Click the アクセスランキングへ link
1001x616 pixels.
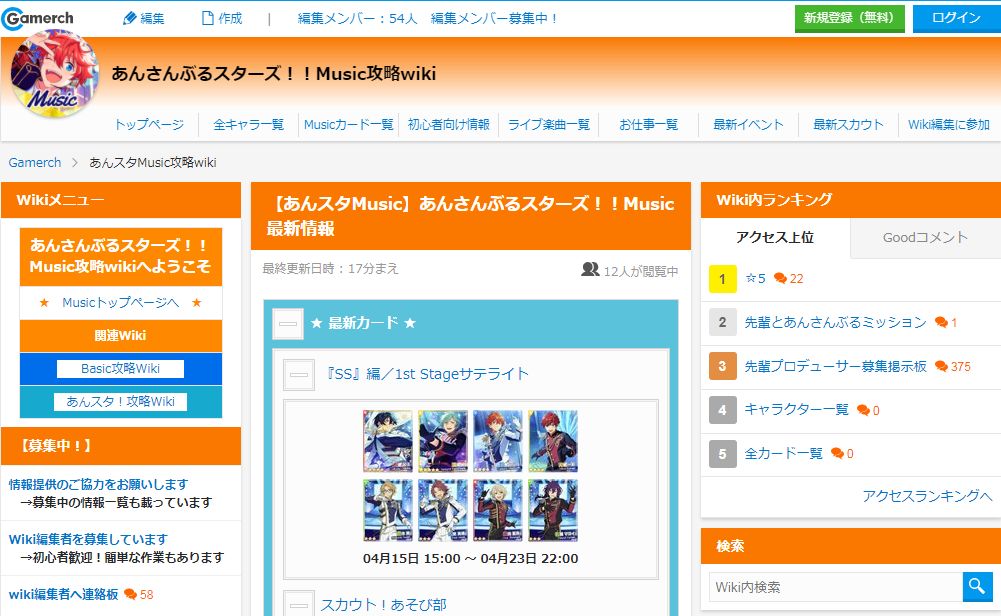click(927, 496)
